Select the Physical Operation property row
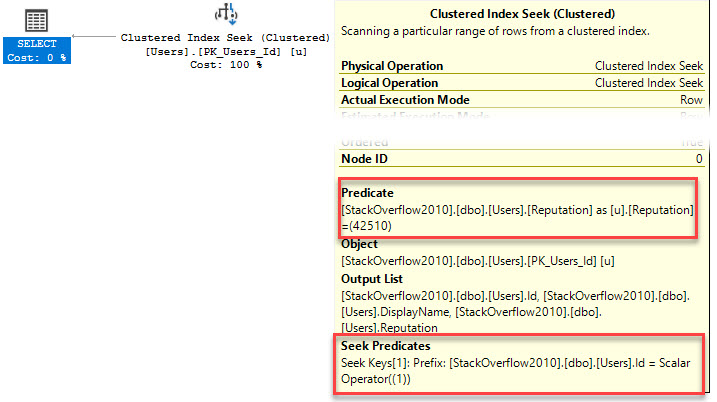 [521, 66]
